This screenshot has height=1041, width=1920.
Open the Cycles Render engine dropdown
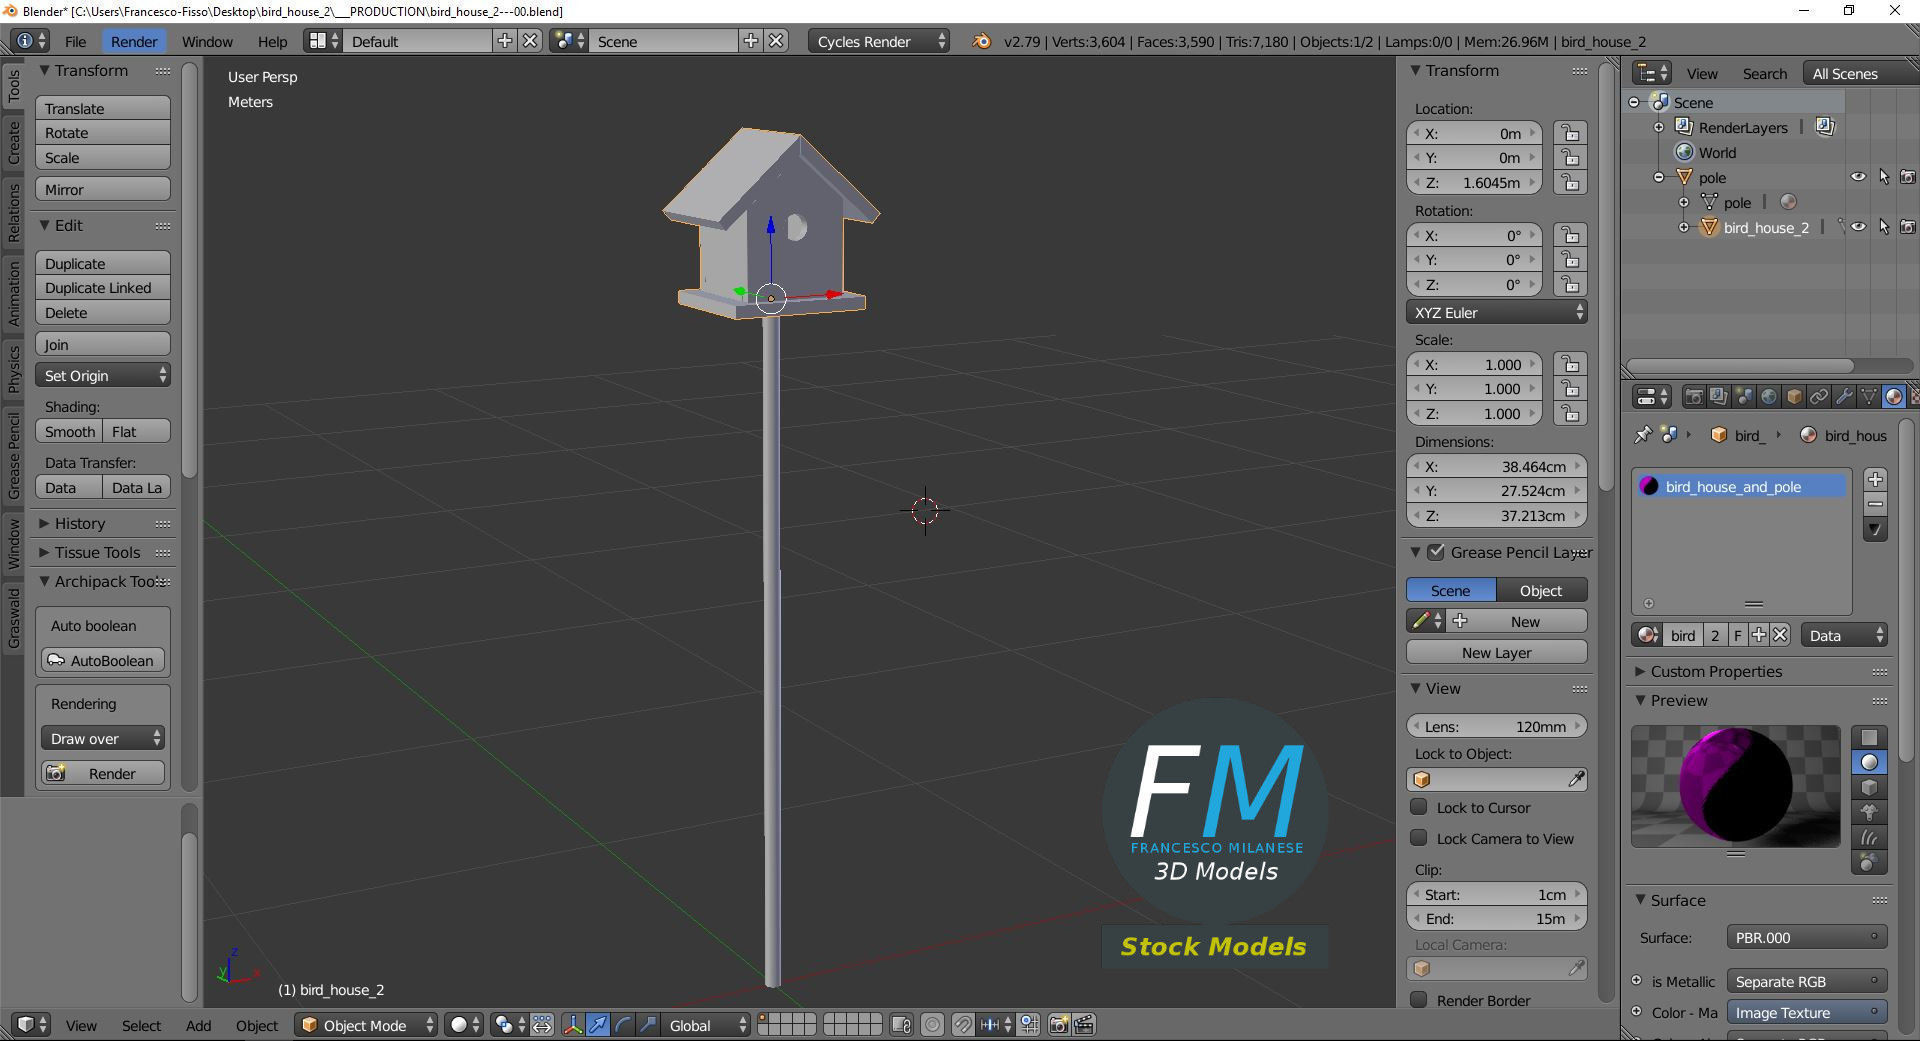pos(879,41)
